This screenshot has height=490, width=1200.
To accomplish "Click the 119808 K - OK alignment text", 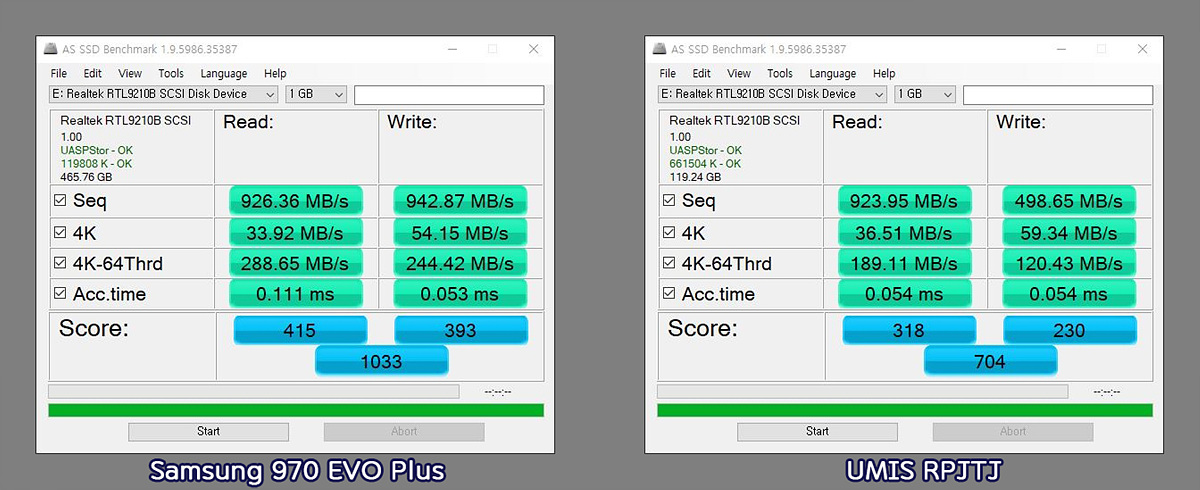I will (x=96, y=164).
